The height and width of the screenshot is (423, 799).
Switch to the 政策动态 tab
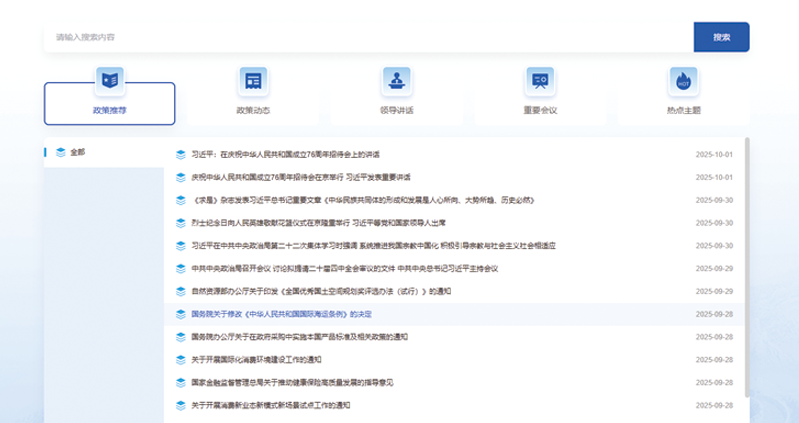(x=253, y=109)
